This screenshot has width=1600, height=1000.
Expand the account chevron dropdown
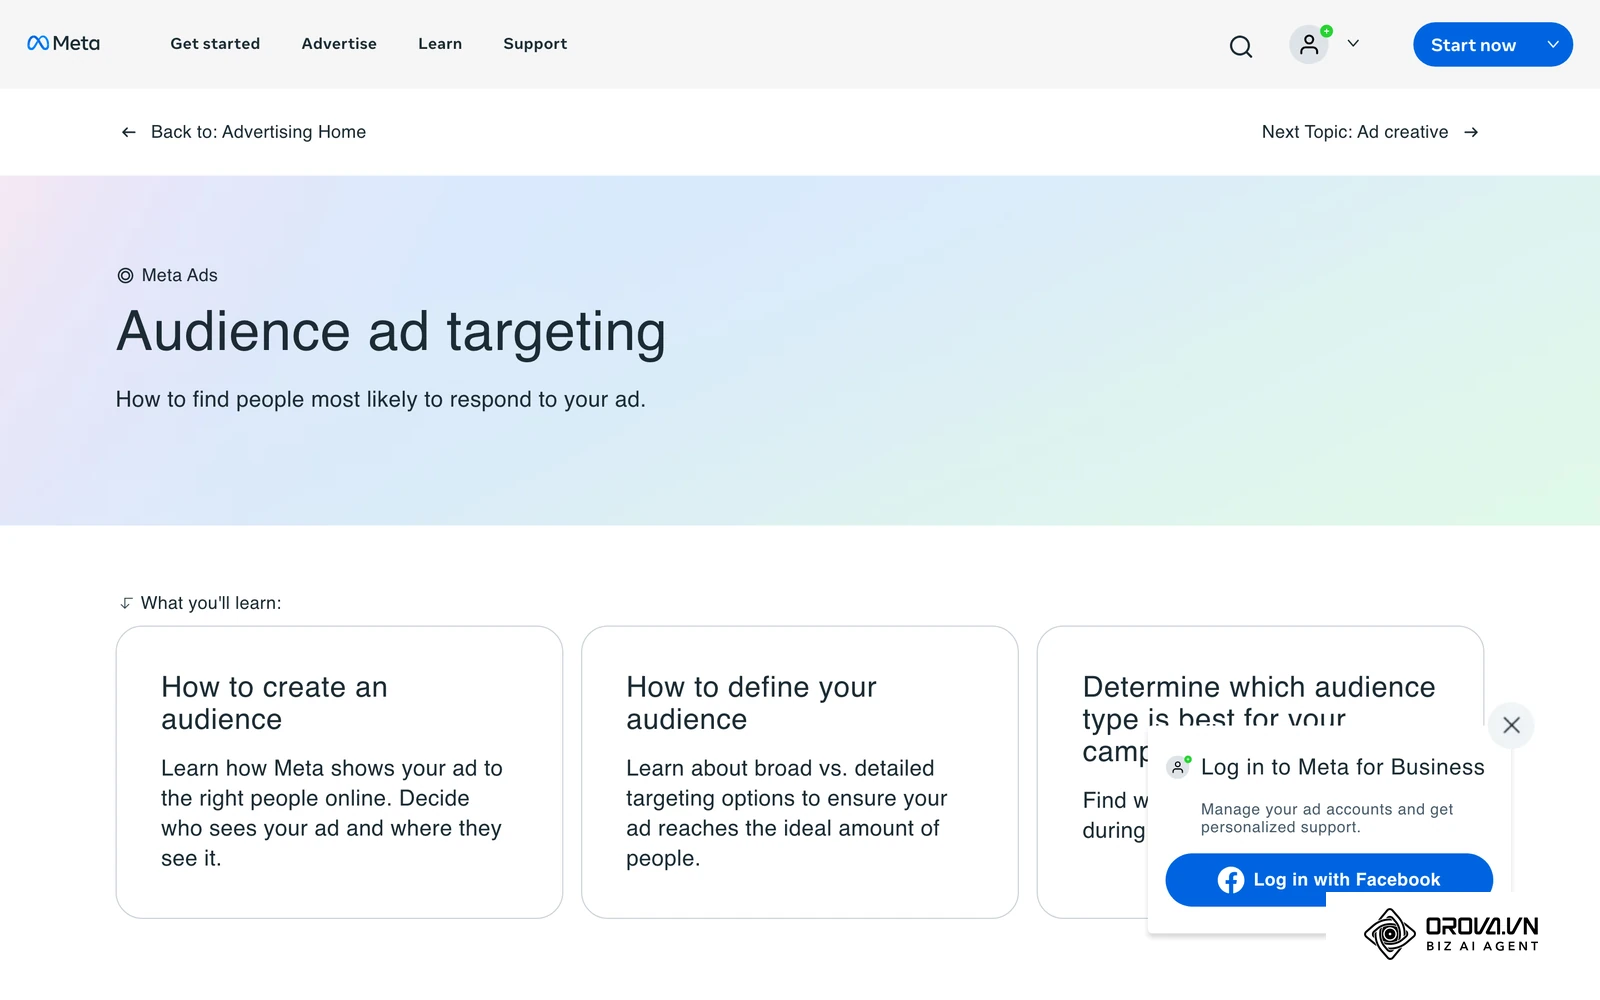(x=1353, y=43)
